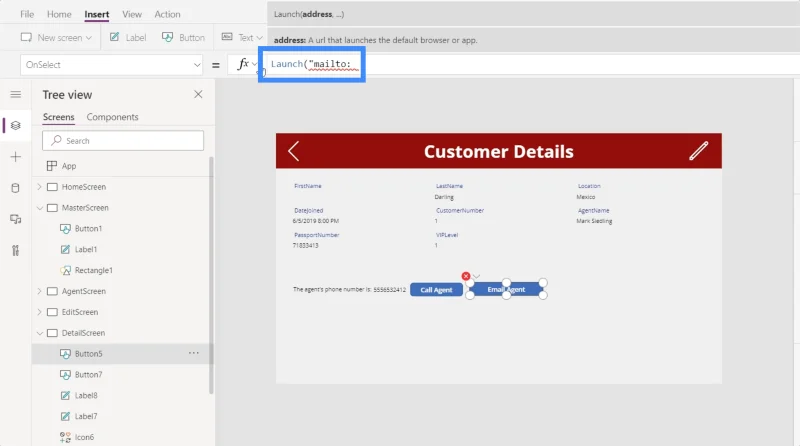Open the Advanced tools icon in left rail

pos(16,250)
